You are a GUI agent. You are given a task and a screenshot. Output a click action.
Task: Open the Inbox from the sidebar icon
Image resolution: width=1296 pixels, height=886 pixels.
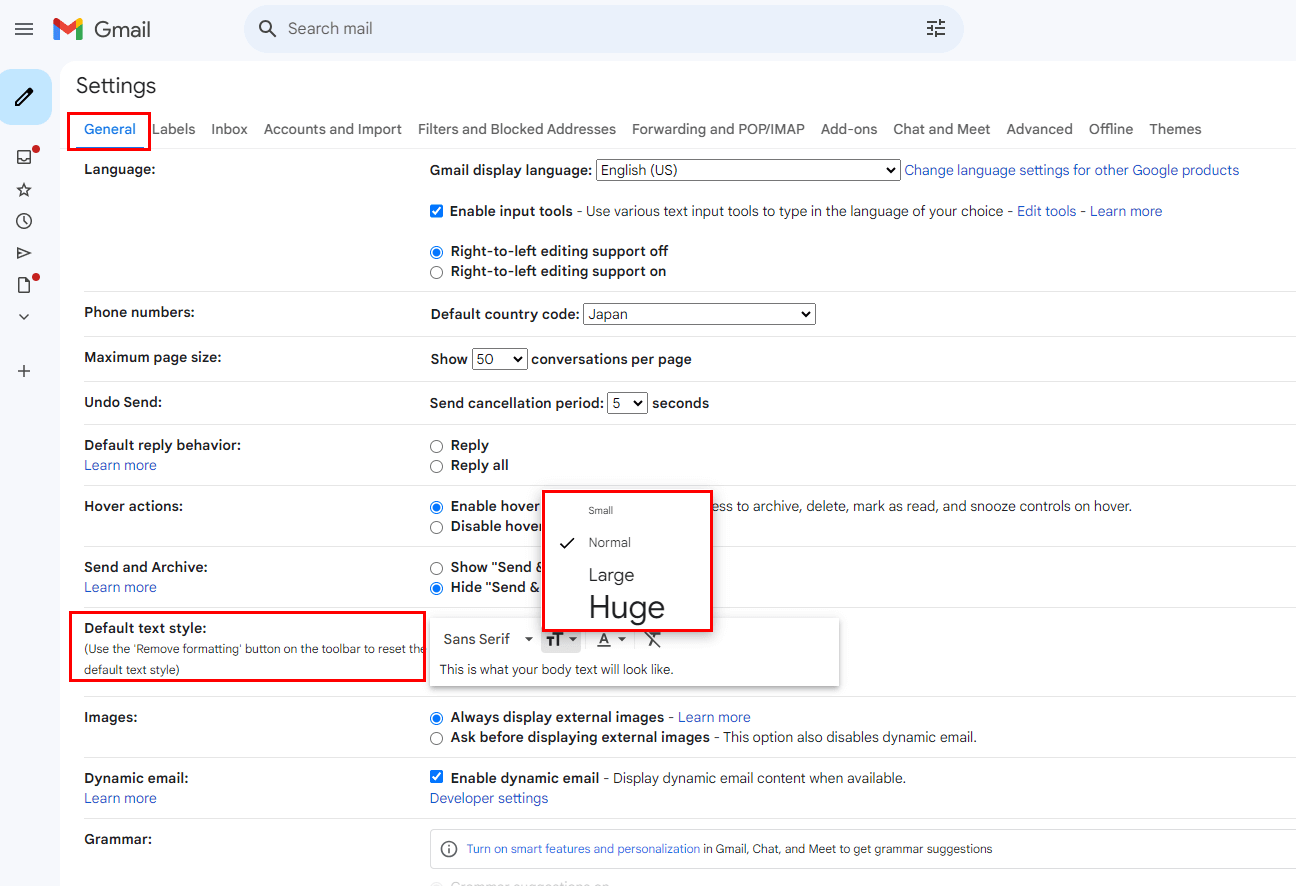coord(24,157)
